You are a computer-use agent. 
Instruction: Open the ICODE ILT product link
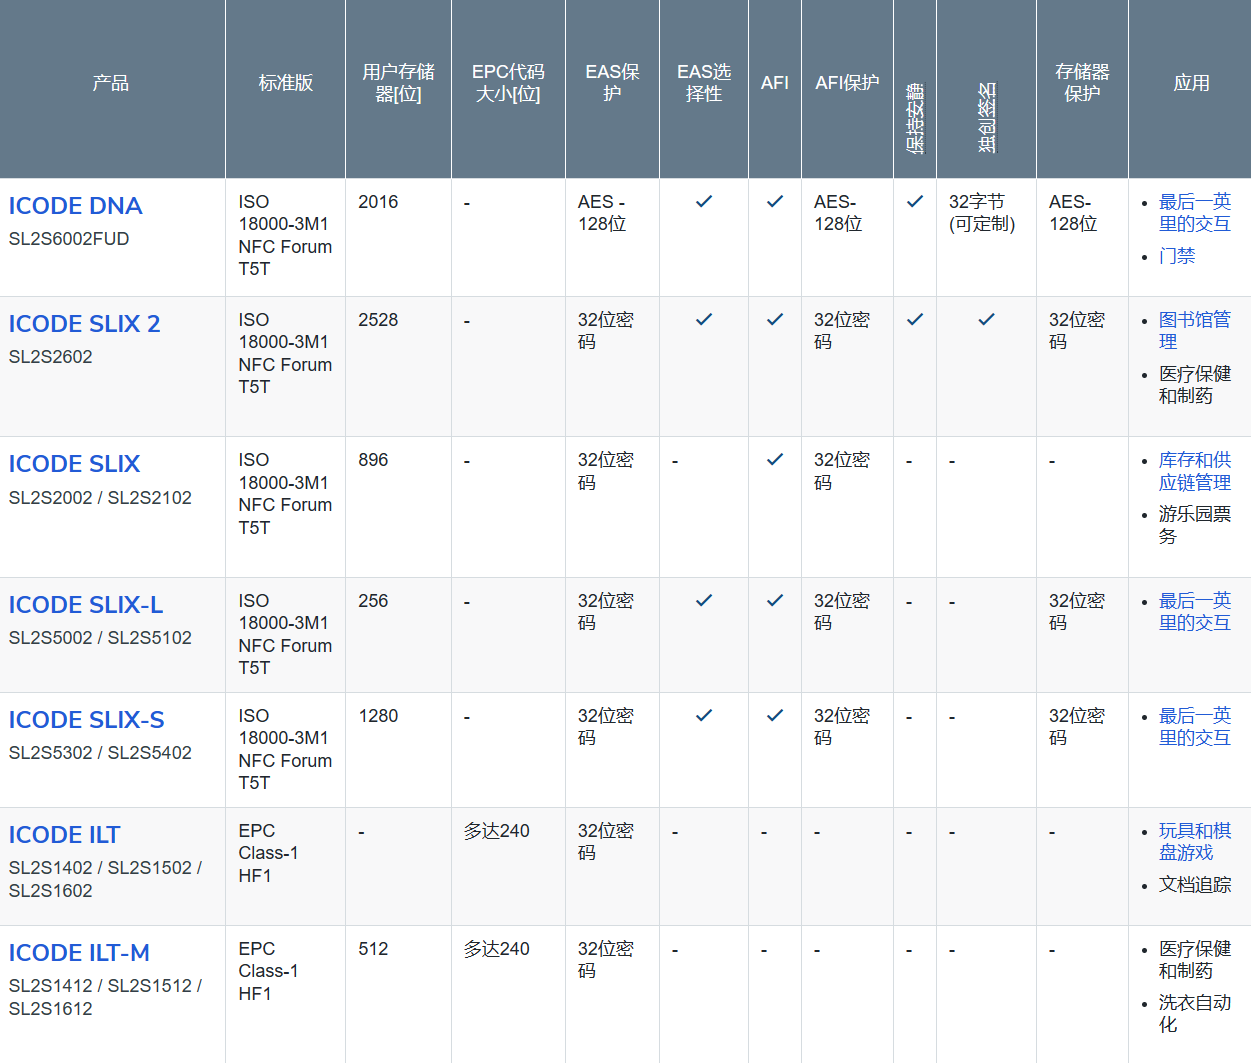[64, 835]
